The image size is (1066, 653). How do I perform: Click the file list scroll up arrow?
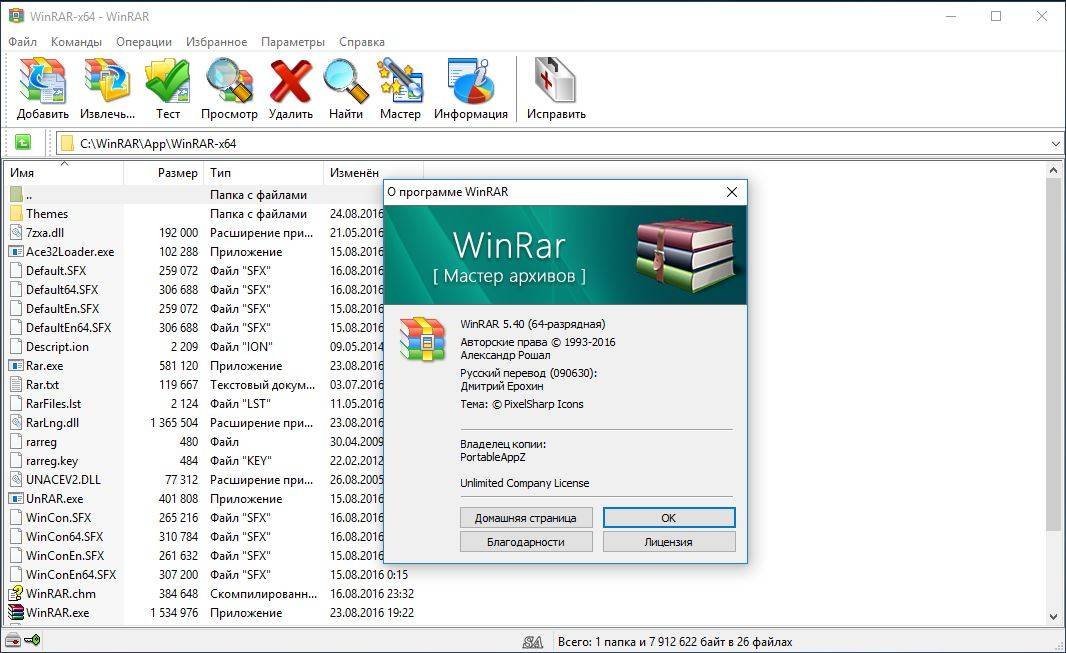[1054, 171]
